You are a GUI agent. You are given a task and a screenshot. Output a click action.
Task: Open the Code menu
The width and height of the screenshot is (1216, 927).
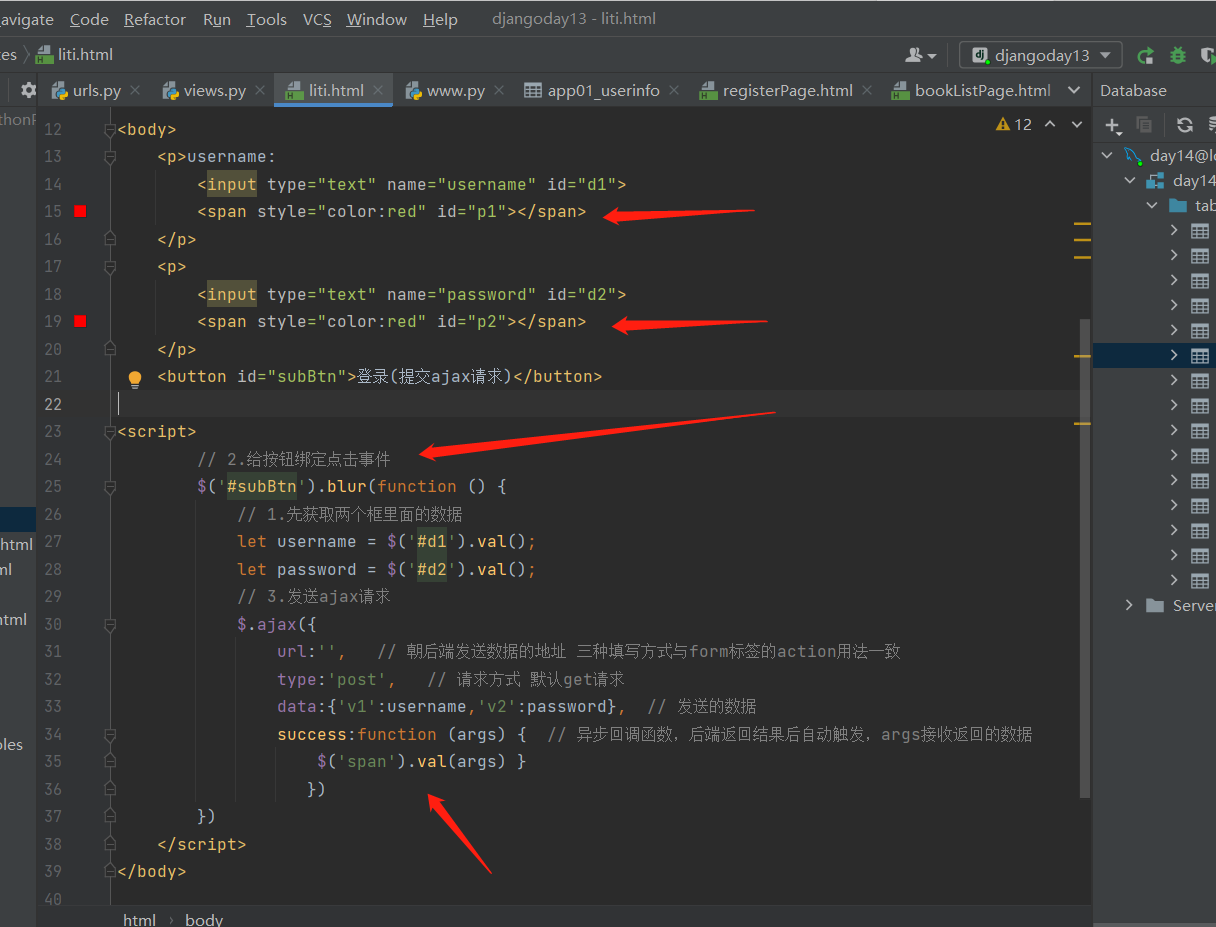[89, 19]
